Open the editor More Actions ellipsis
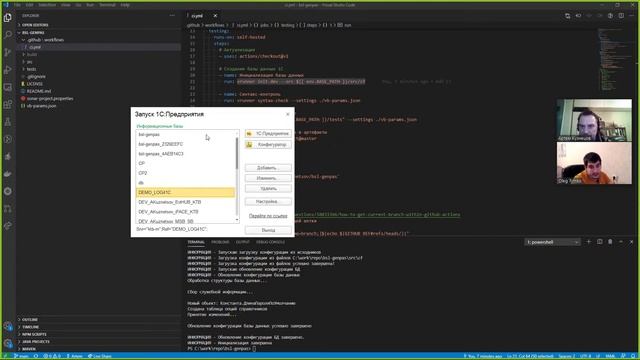Image resolution: width=640 pixels, height=360 pixels. 631,16
